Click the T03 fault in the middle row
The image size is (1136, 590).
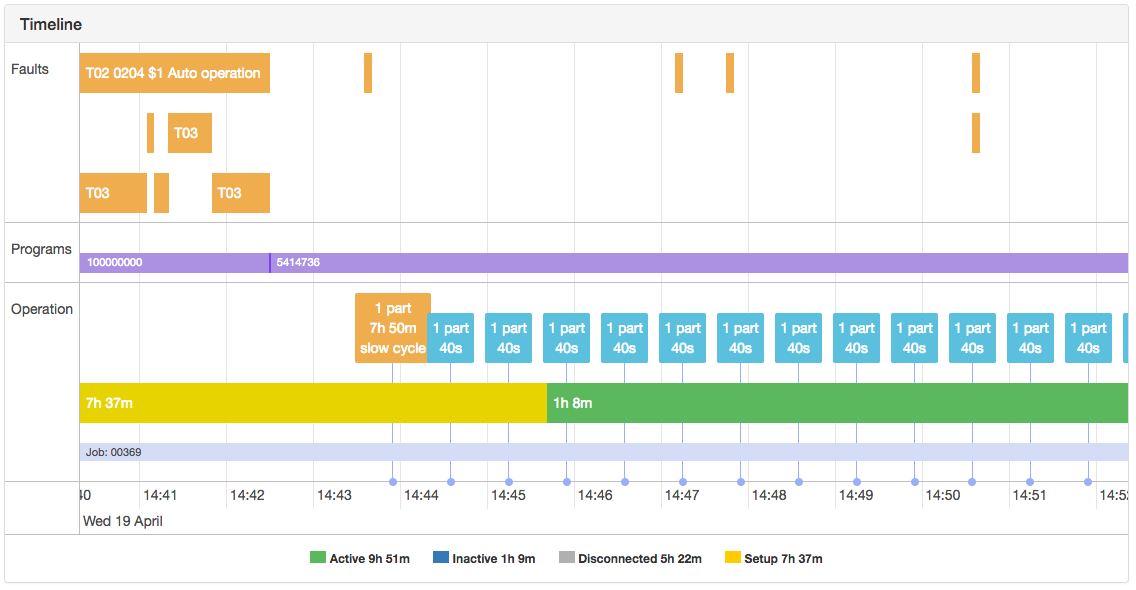pos(189,133)
